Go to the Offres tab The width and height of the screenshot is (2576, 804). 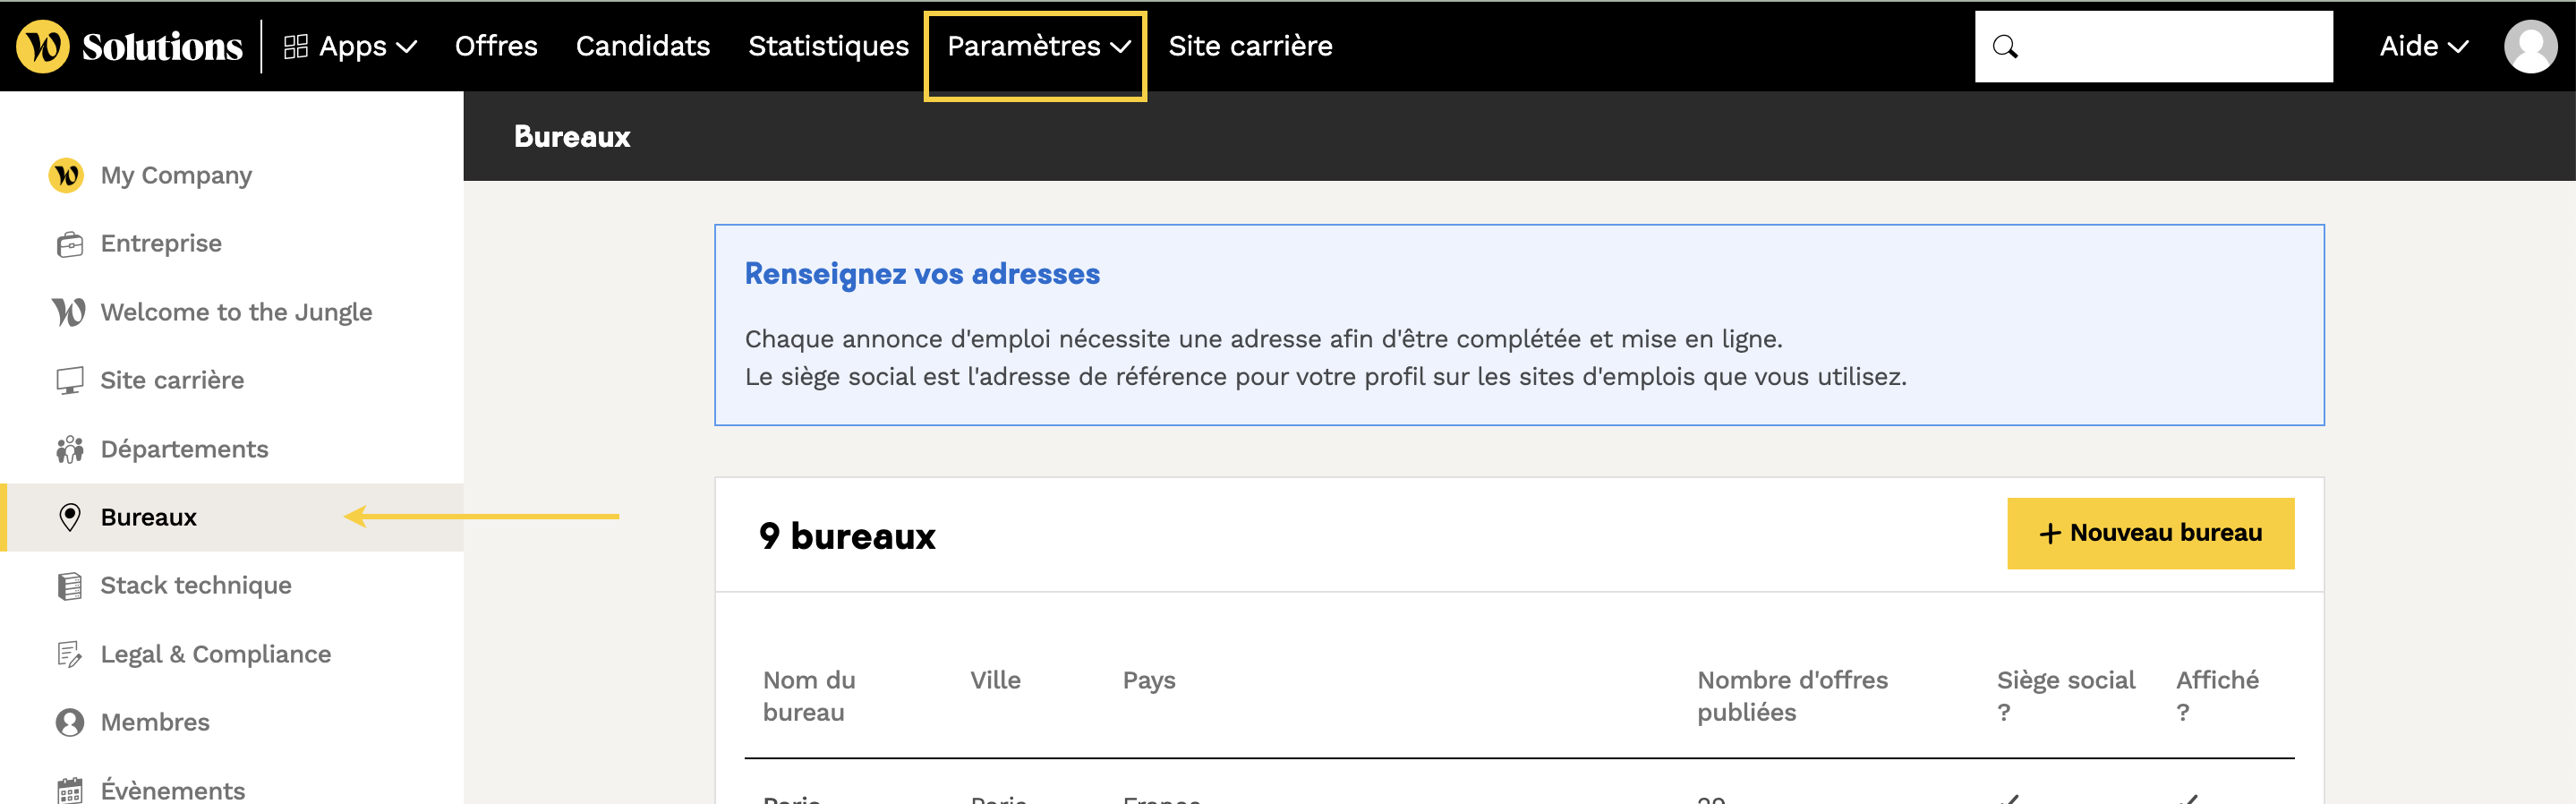[x=496, y=46]
